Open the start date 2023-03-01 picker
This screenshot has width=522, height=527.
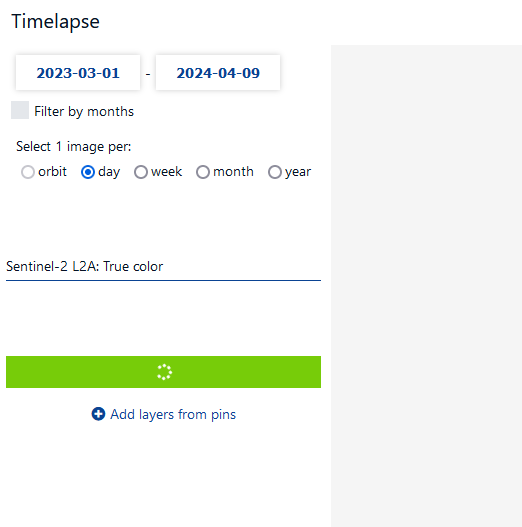tap(78, 73)
